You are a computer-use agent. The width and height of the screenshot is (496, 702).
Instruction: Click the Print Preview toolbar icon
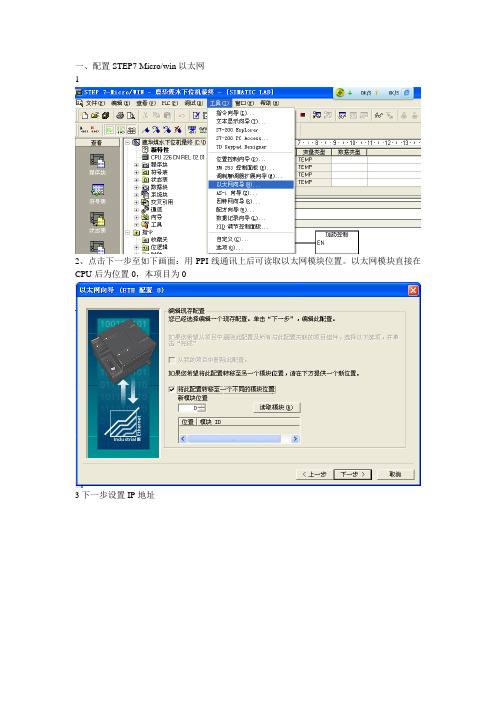pos(130,116)
